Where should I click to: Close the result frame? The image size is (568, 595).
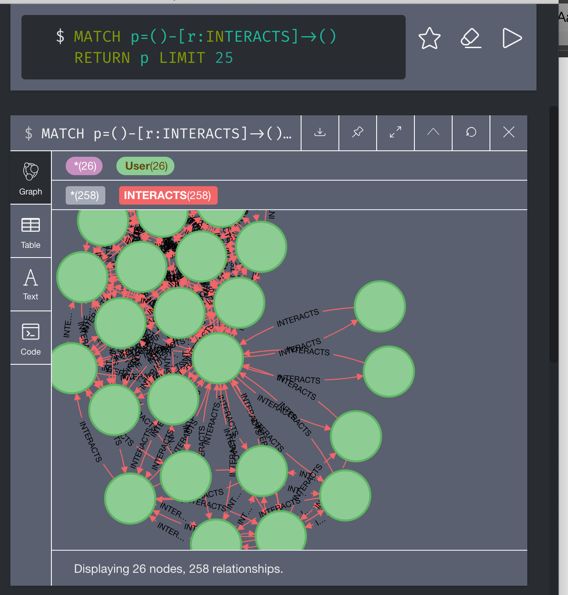pyautogui.click(x=509, y=132)
